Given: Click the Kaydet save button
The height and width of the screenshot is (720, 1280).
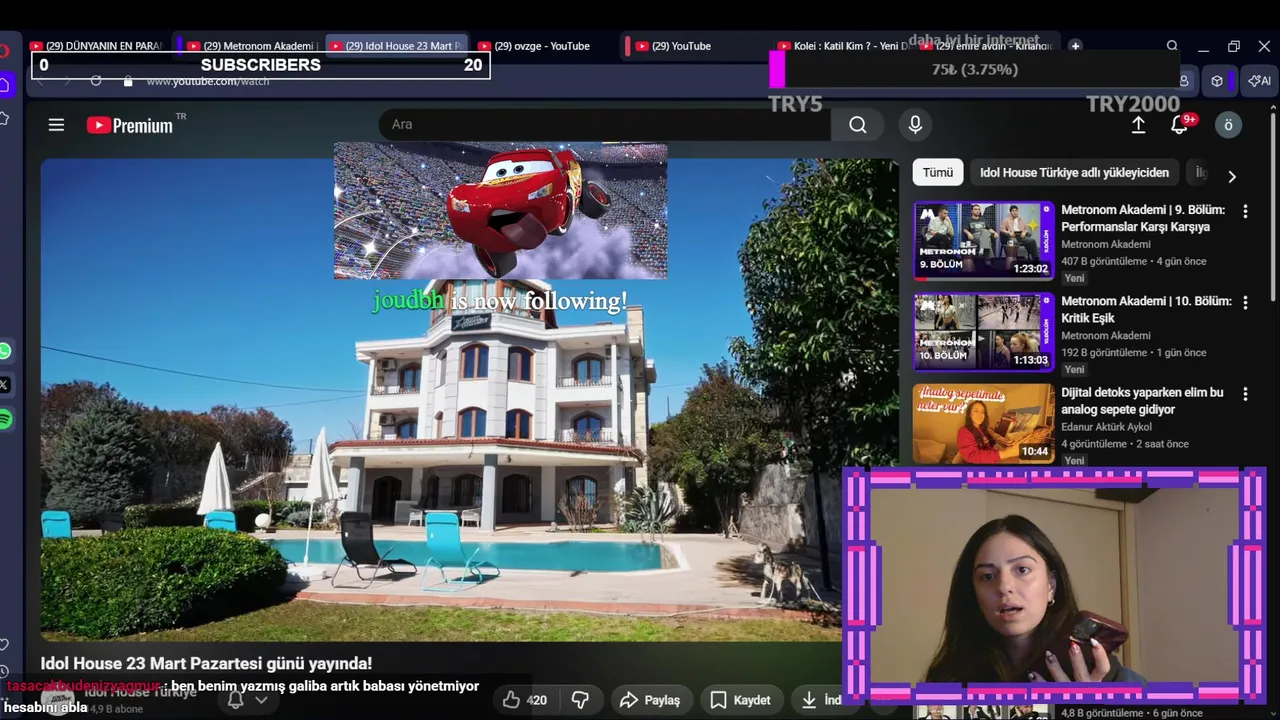Looking at the screenshot, I should [x=740, y=700].
